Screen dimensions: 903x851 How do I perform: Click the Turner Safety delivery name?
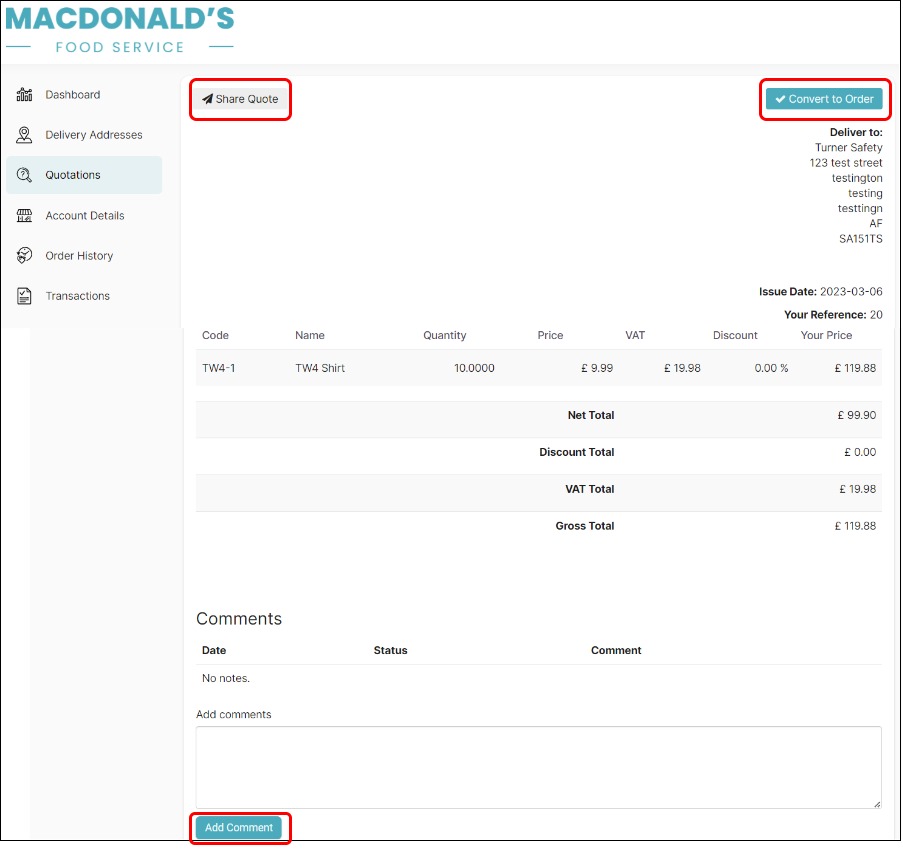(848, 147)
